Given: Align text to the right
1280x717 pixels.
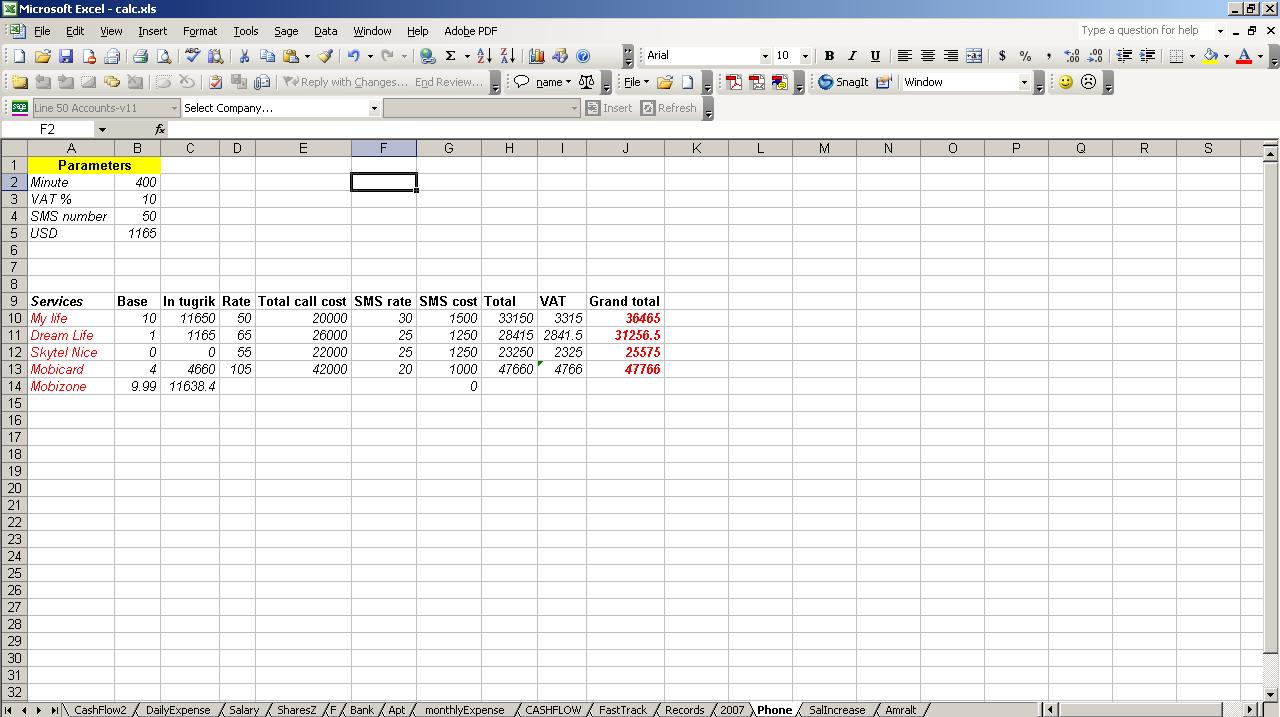Looking at the screenshot, I should tap(950, 56).
